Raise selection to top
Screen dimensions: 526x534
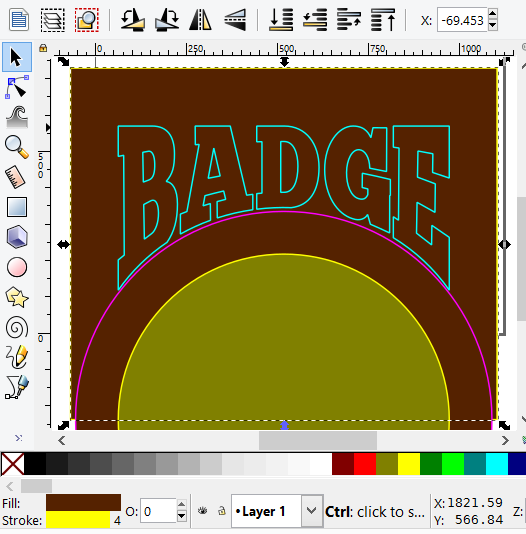[383, 20]
